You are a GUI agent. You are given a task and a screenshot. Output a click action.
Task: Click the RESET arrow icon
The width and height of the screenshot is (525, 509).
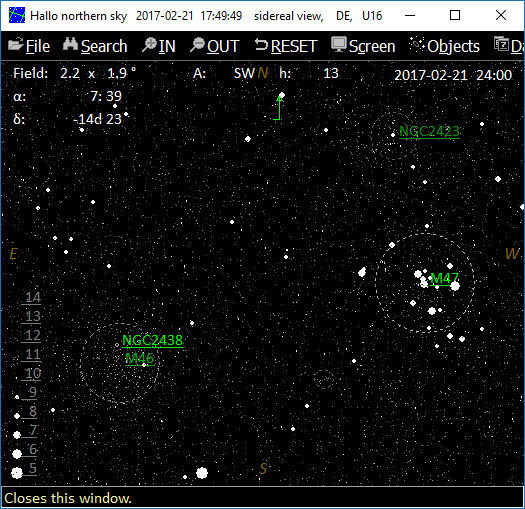pyautogui.click(x=261, y=45)
